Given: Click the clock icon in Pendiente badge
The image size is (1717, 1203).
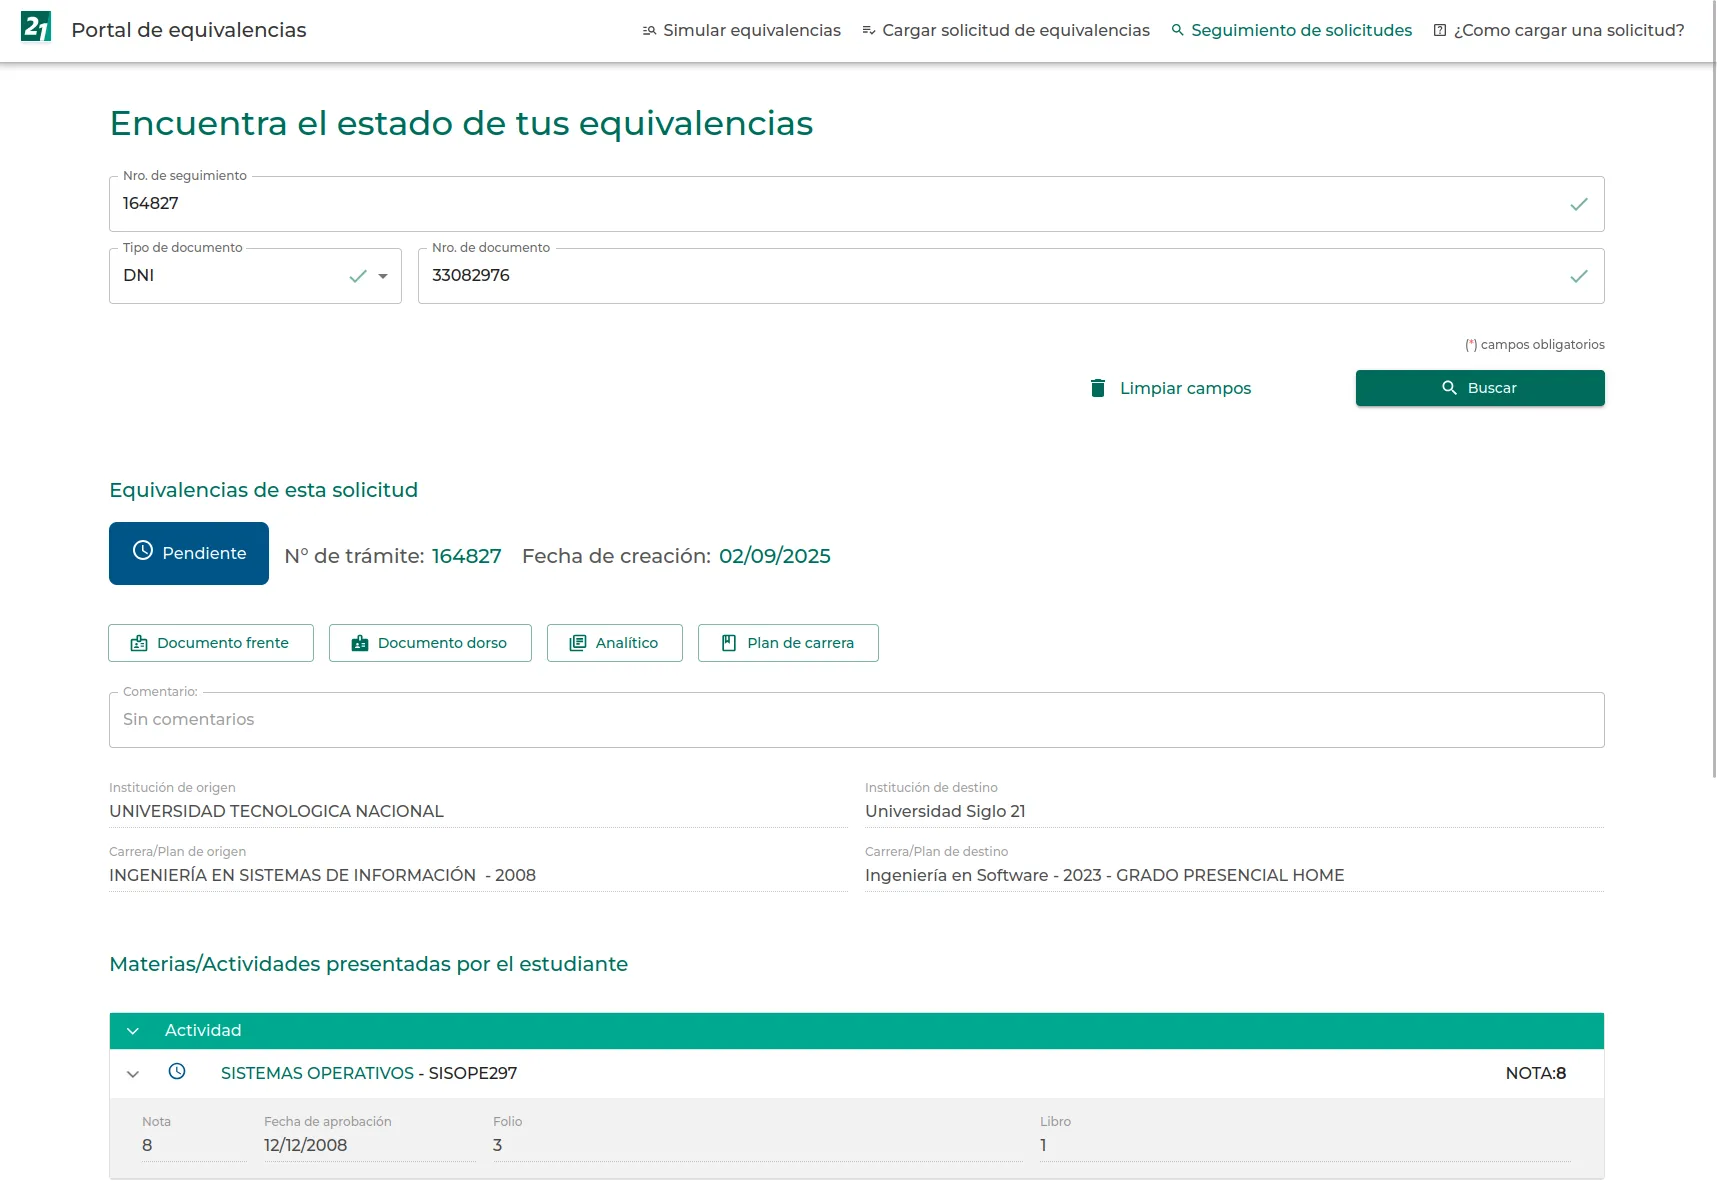Looking at the screenshot, I should click(x=143, y=551).
